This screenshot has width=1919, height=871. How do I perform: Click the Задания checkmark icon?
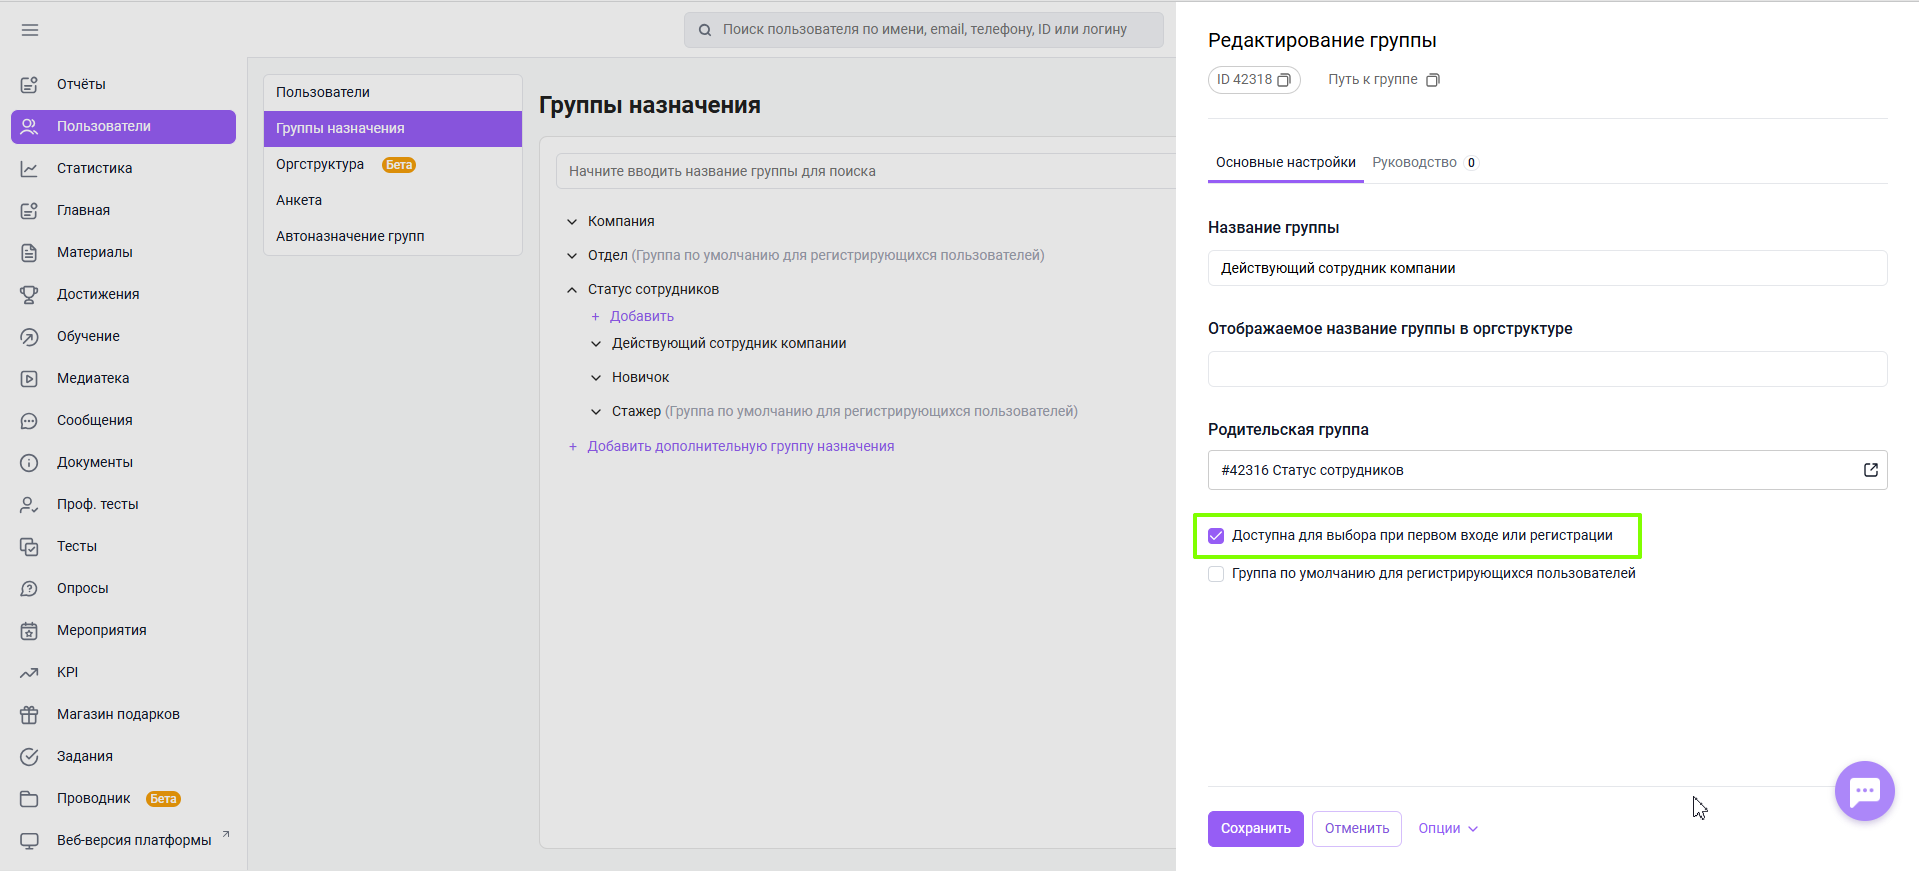29,756
